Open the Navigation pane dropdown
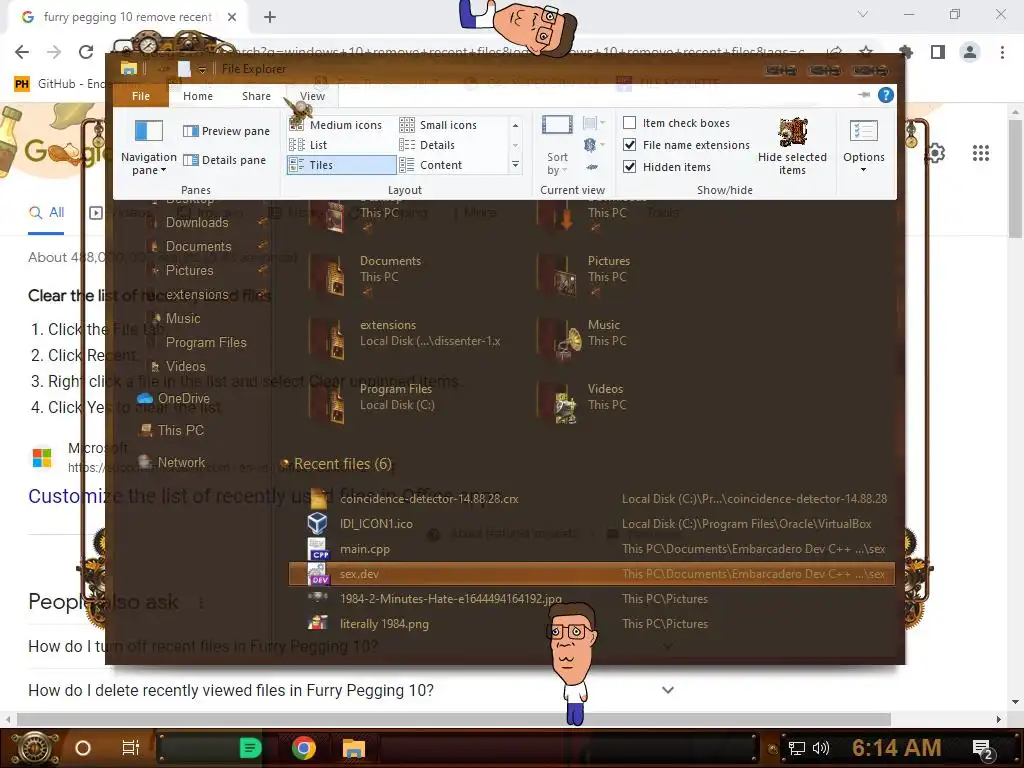 (x=148, y=148)
